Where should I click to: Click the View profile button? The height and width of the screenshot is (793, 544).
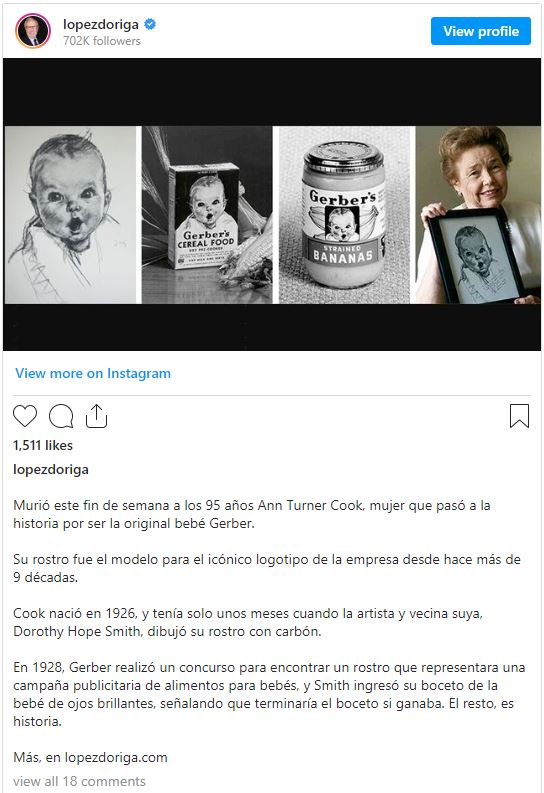[481, 31]
